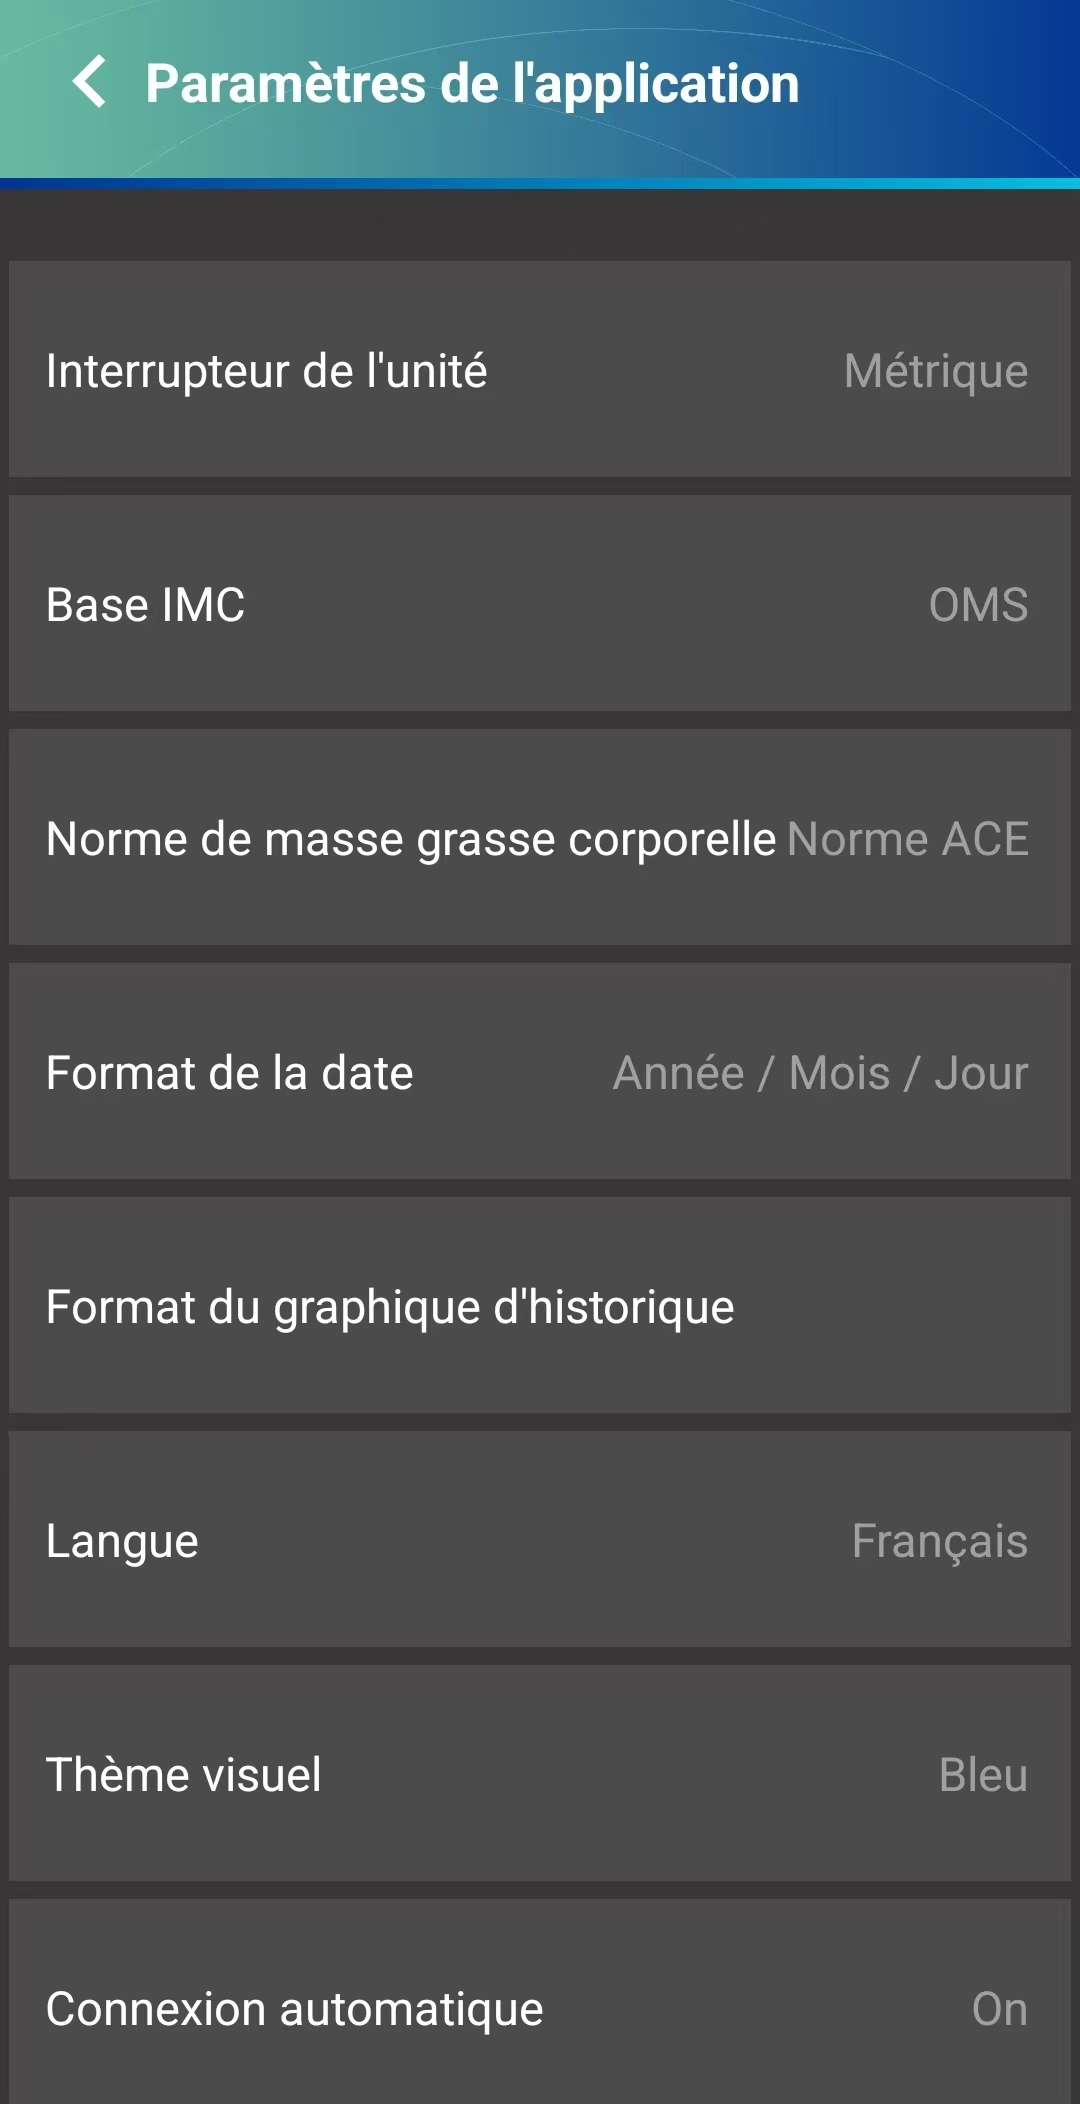
Task: Toggle the automatic login 'On' value
Action: pos(999,2009)
